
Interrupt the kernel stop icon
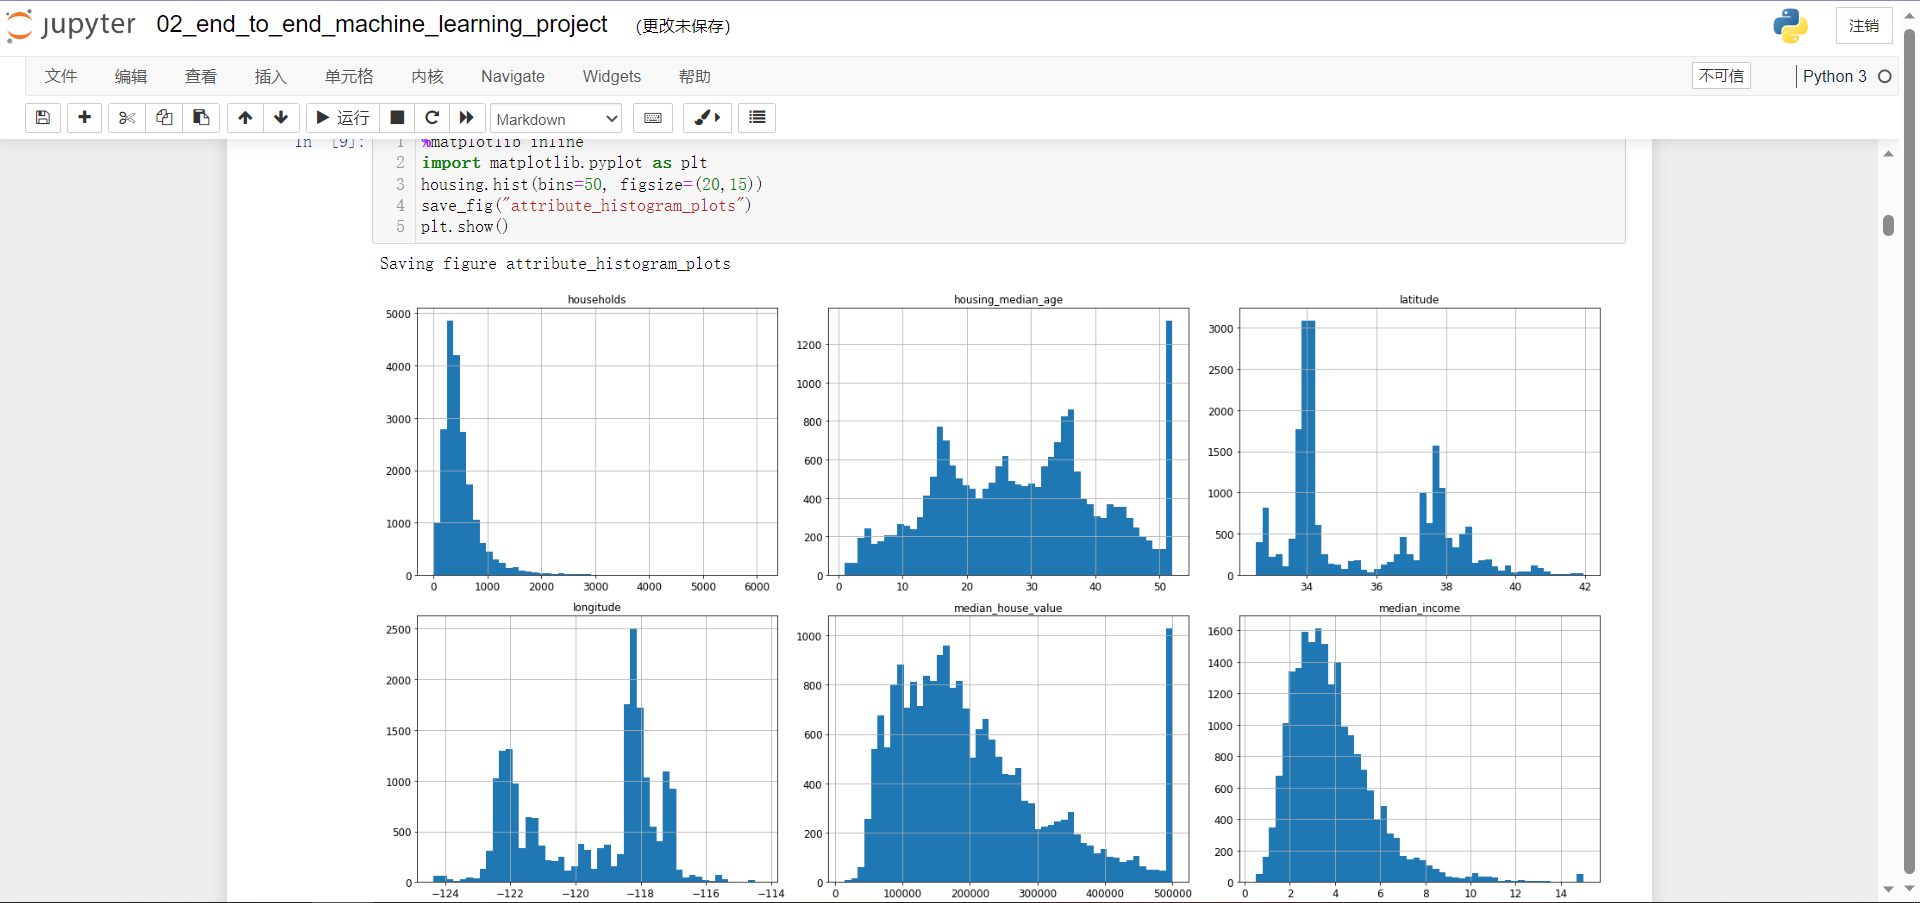(x=397, y=118)
